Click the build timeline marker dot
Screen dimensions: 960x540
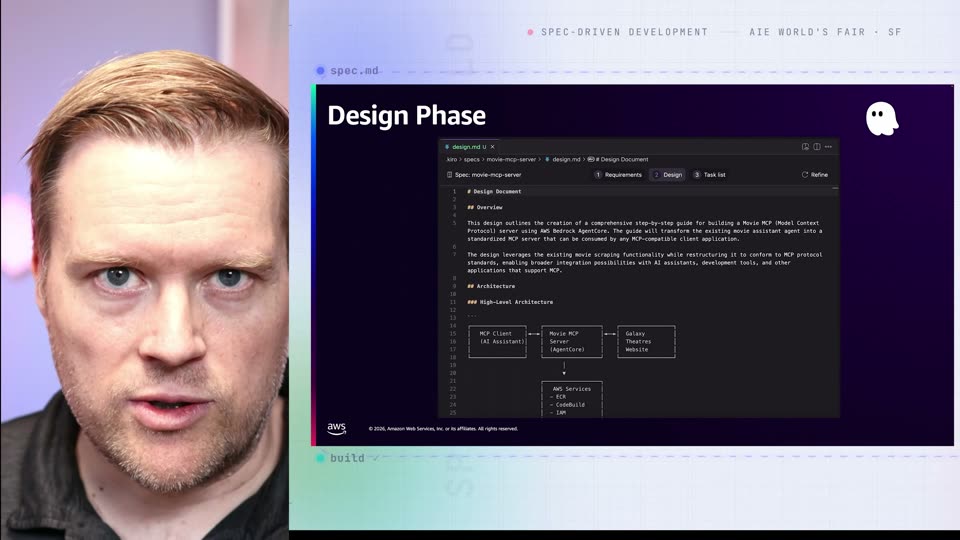320,458
